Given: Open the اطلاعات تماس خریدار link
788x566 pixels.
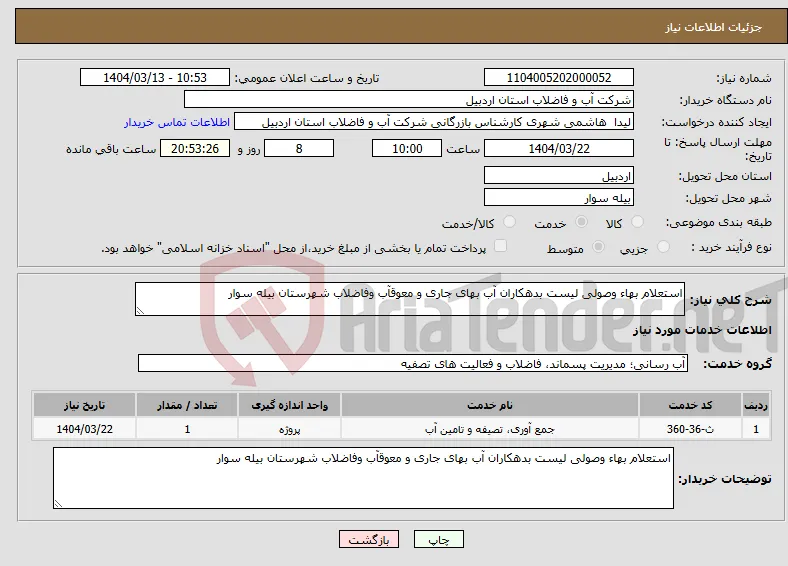Looking at the screenshot, I should (x=177, y=122).
